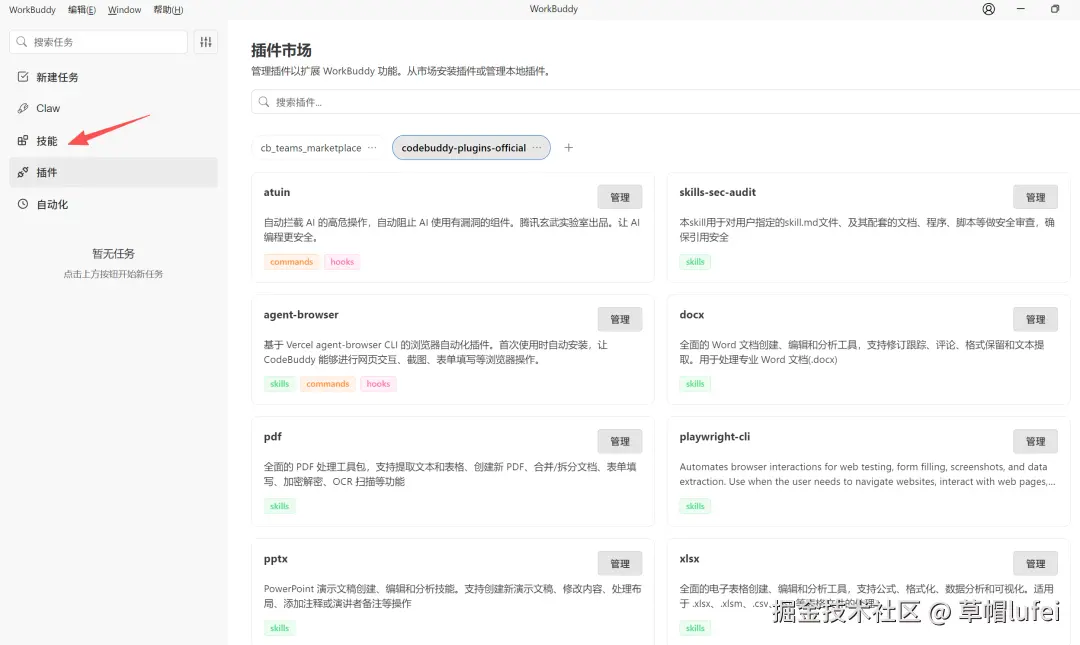
Task: Click the 暂无任务 empty state text
Action: (114, 254)
